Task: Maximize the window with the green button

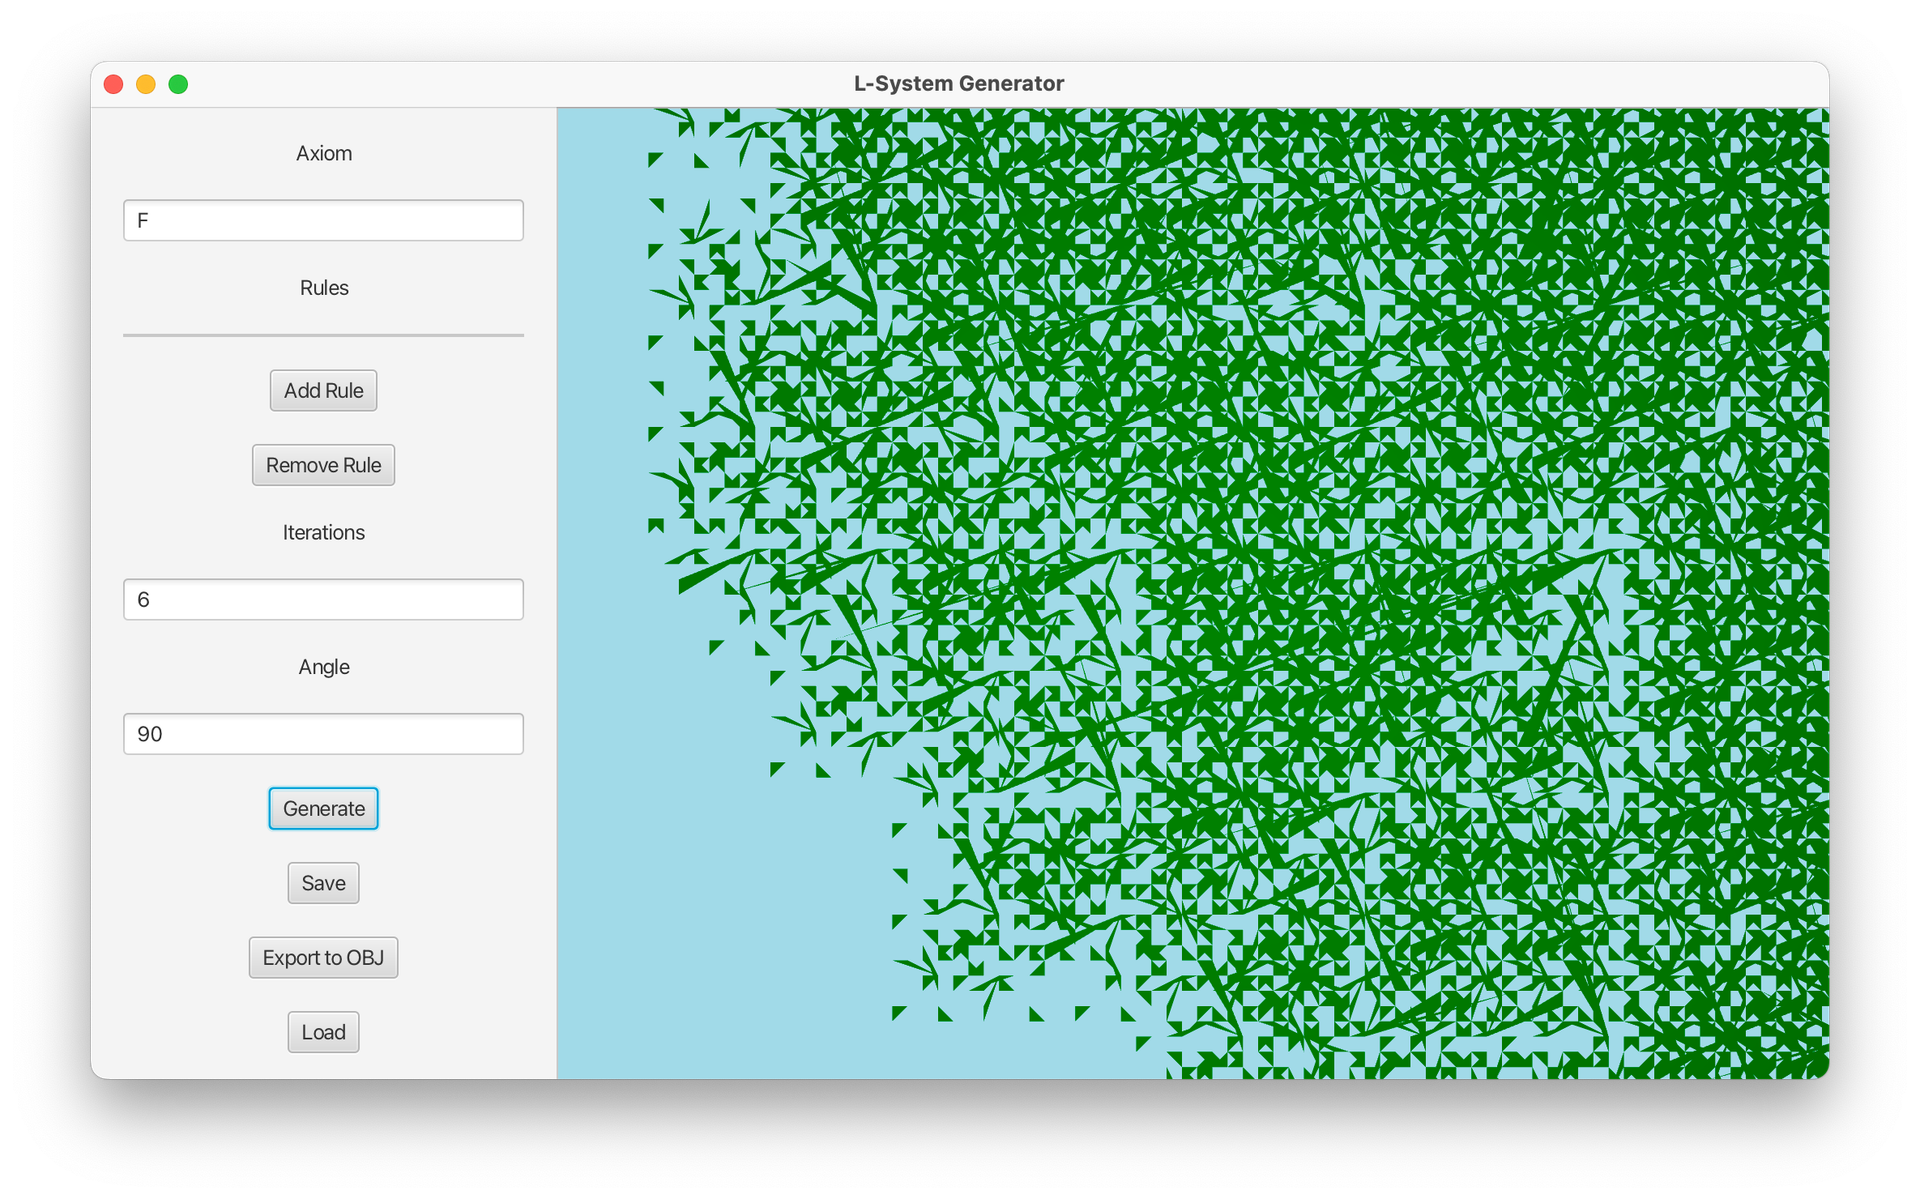Action: 178,84
